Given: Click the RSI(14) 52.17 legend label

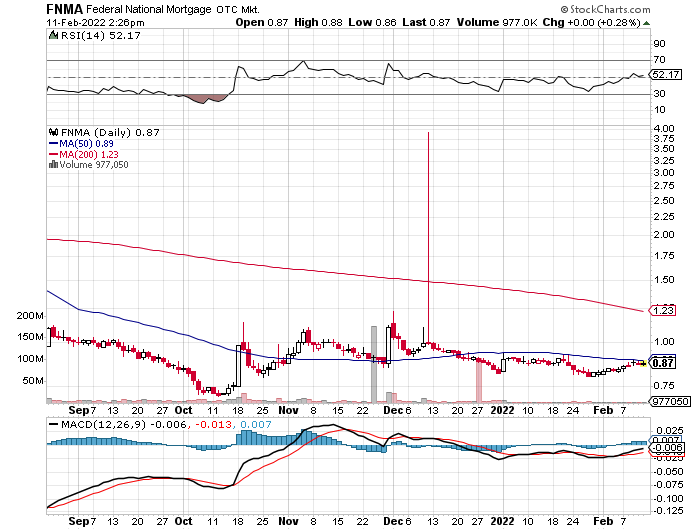Looking at the screenshot, I should pos(100,36).
